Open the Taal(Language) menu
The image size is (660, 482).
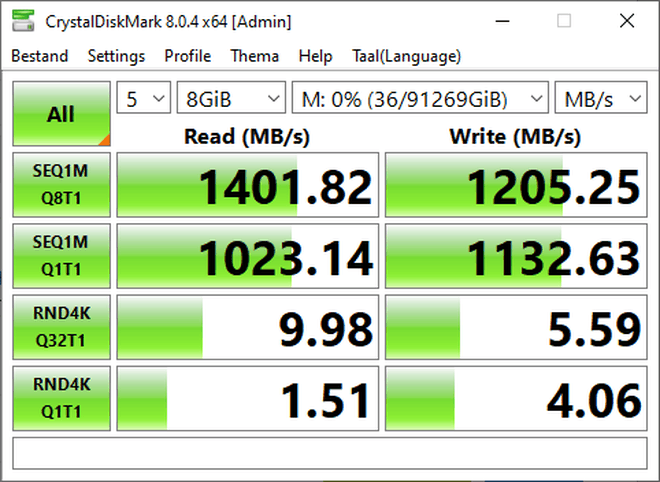point(407,56)
